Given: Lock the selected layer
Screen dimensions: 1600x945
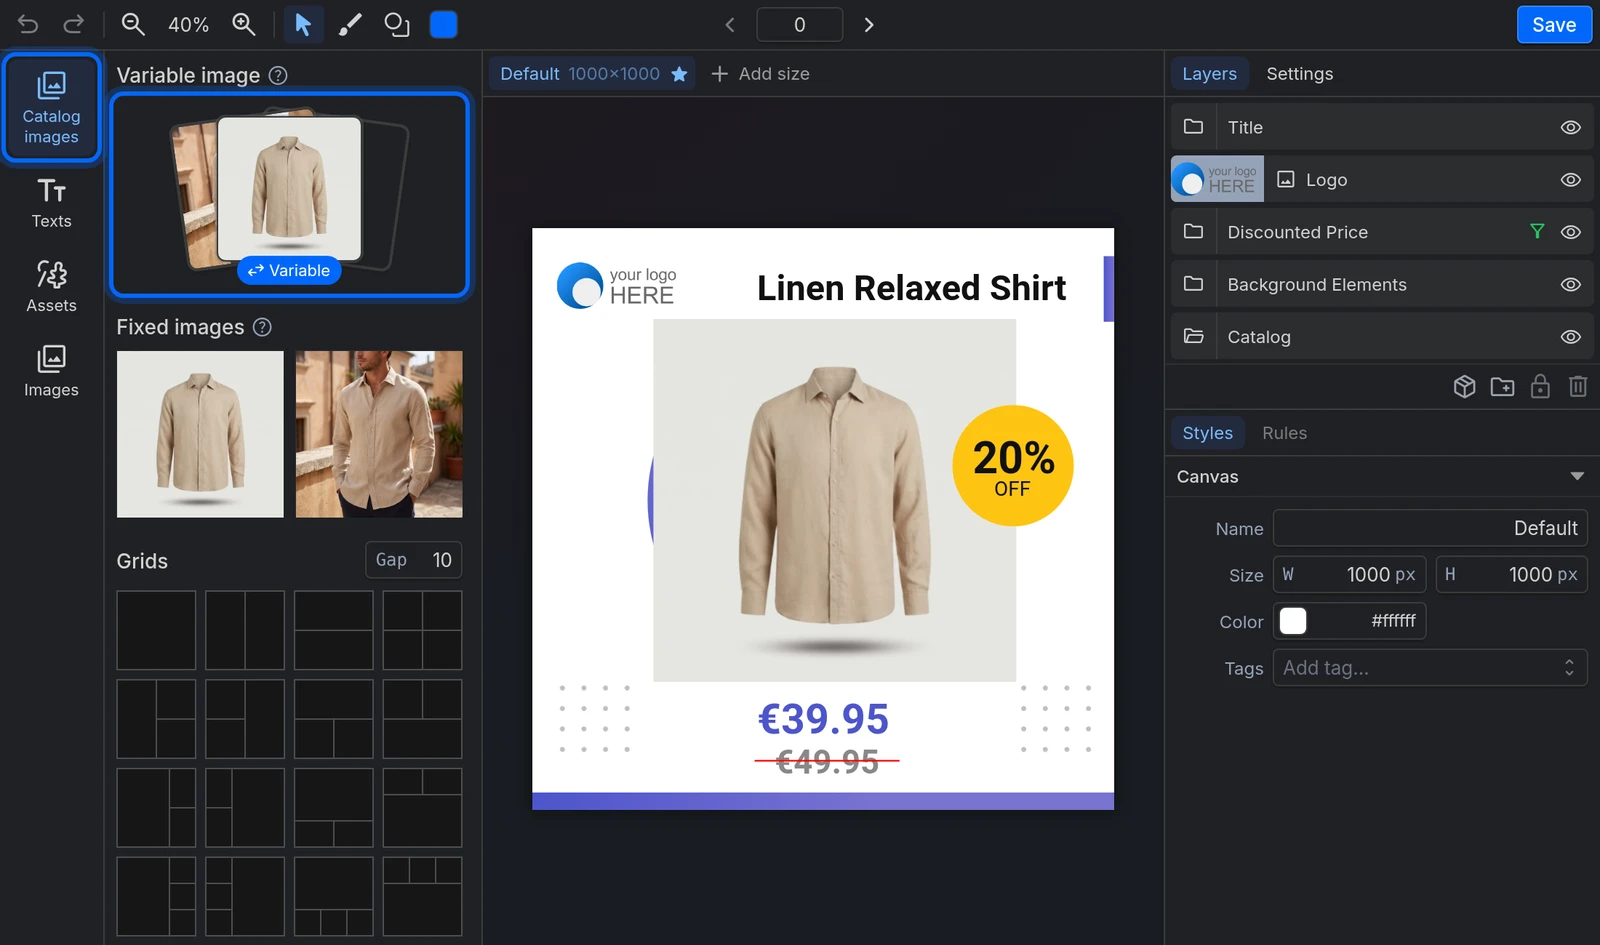Looking at the screenshot, I should 1540,387.
